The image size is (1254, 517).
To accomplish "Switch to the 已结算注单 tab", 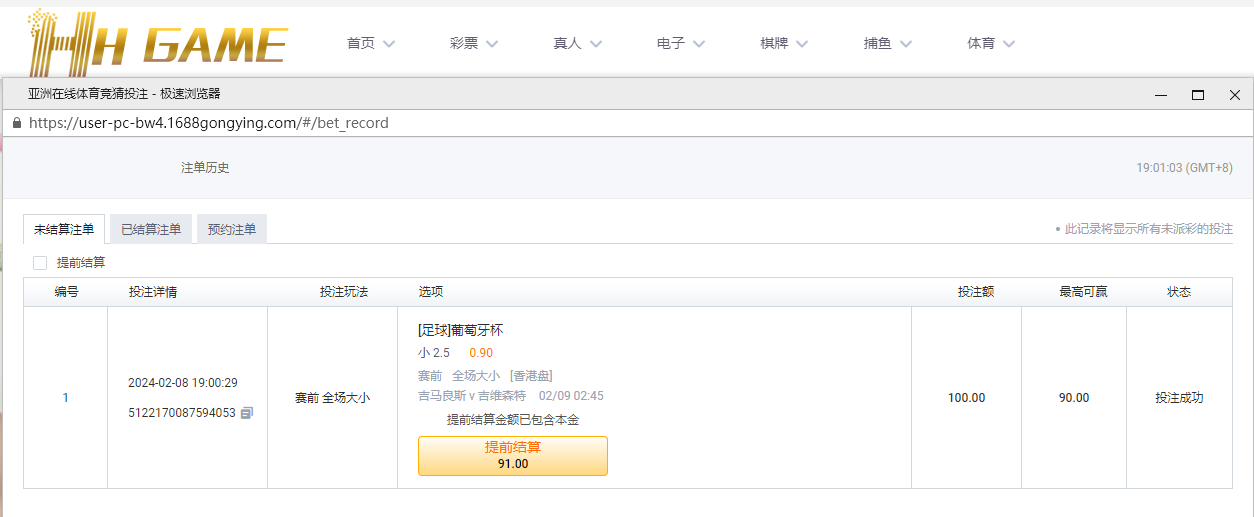I will [x=151, y=229].
